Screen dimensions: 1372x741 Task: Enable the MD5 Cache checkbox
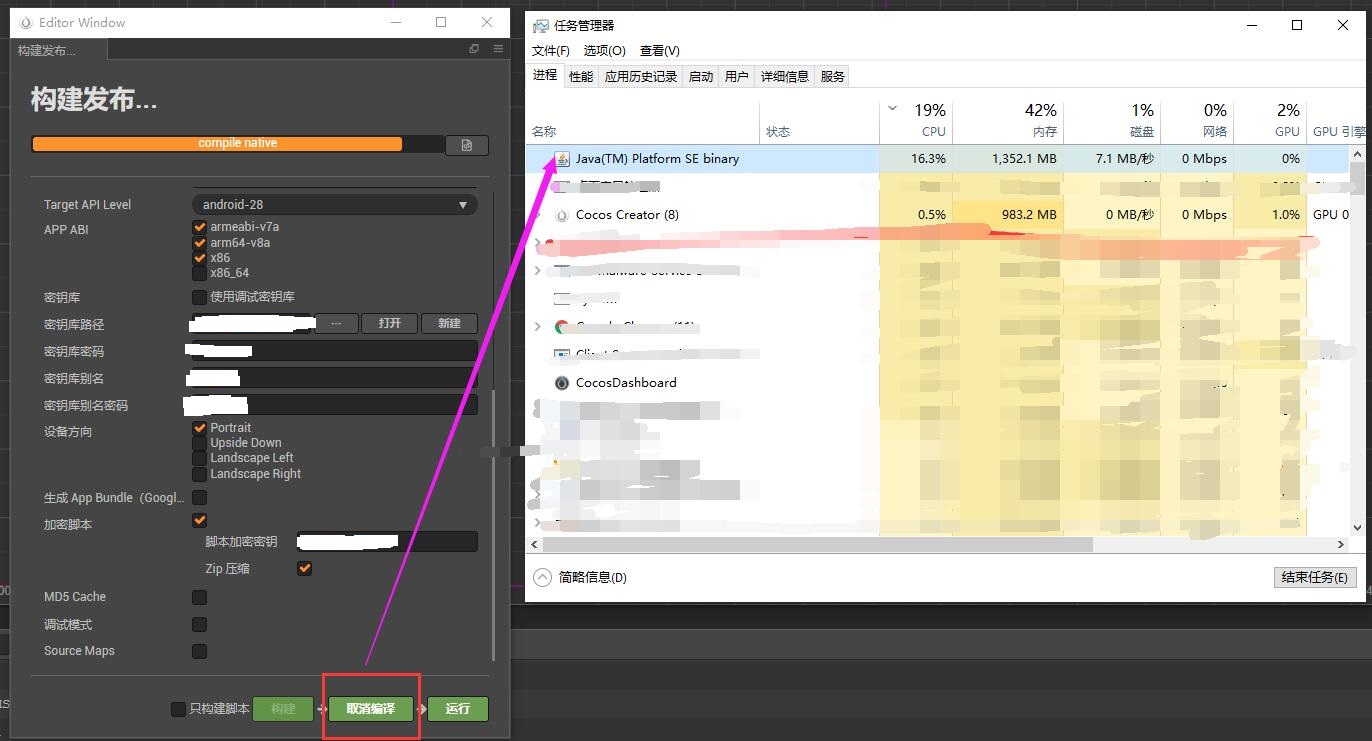pos(200,597)
